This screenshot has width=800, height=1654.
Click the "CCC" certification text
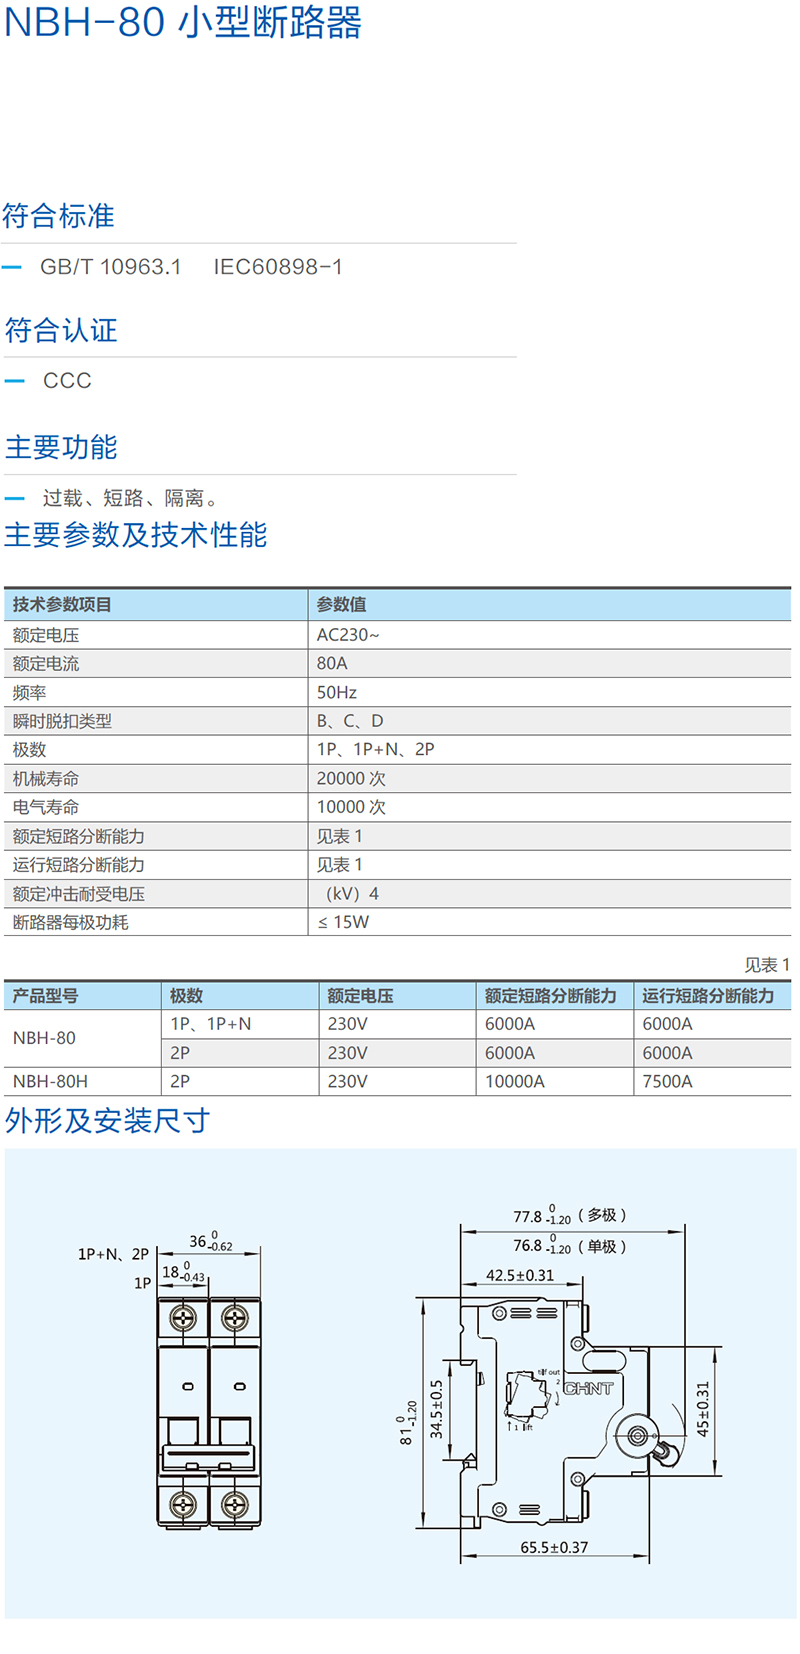click(x=67, y=381)
